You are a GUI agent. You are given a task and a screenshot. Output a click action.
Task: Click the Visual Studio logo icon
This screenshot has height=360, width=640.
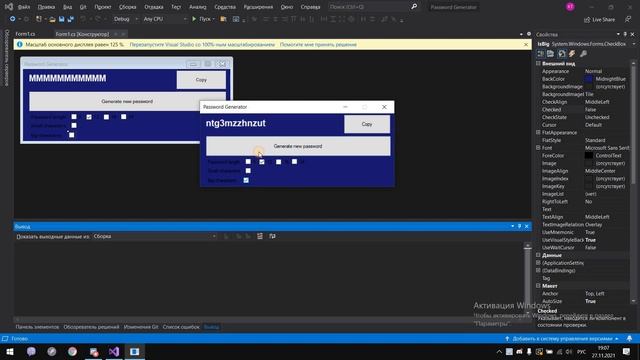[x=9, y=7]
